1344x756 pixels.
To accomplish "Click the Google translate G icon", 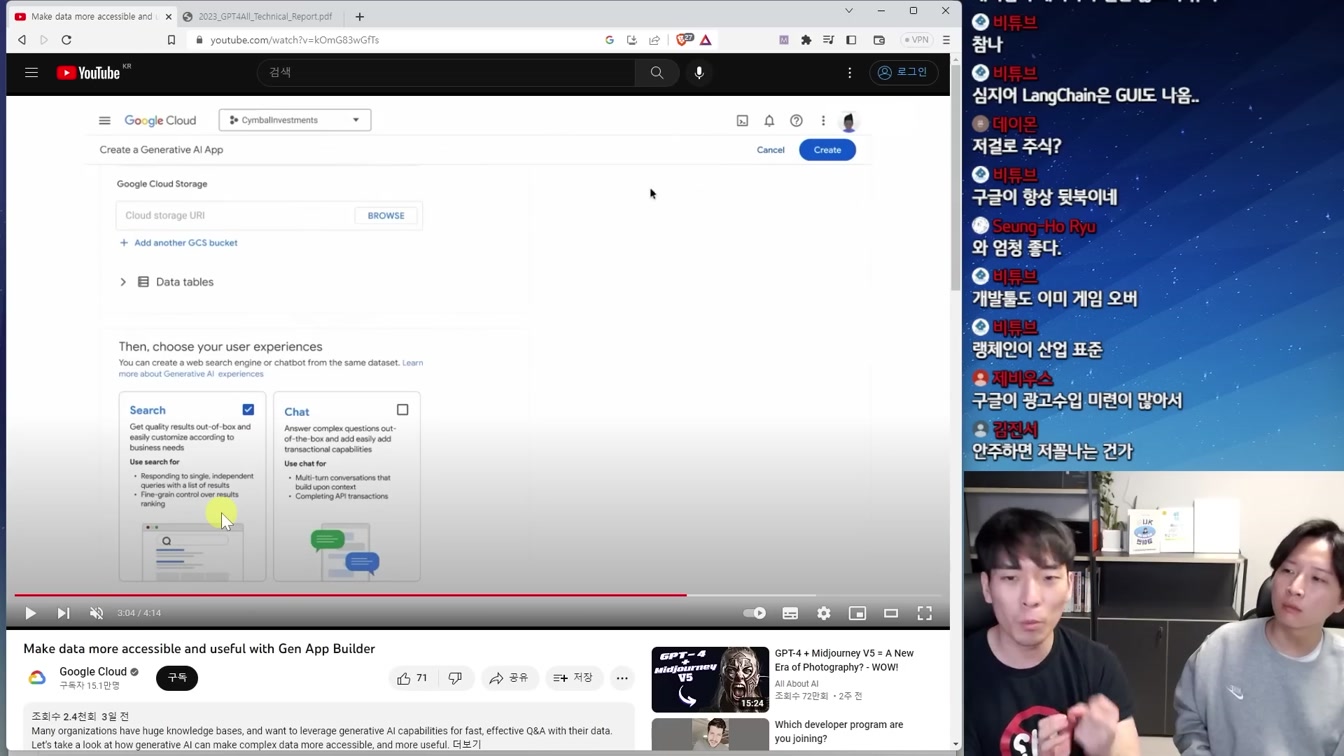I will point(609,40).
